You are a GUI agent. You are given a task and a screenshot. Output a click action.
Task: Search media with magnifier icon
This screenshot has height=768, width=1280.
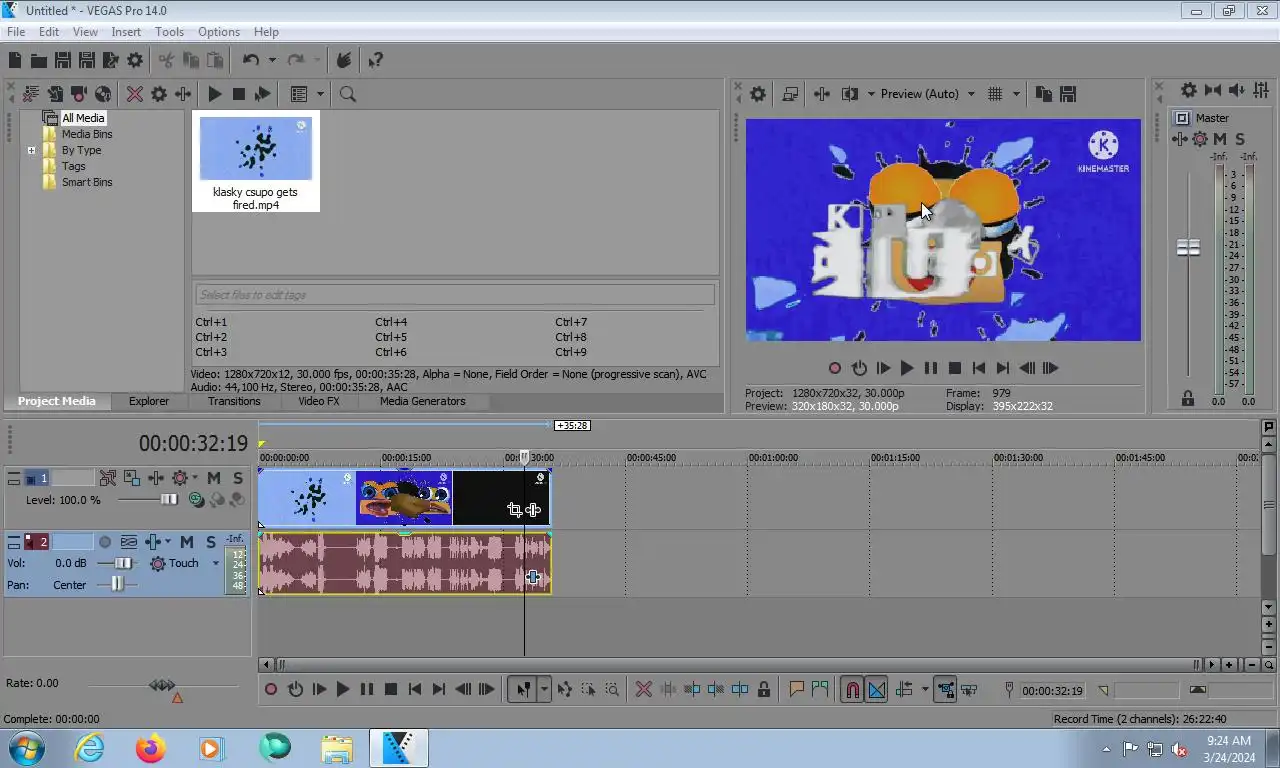(348, 94)
